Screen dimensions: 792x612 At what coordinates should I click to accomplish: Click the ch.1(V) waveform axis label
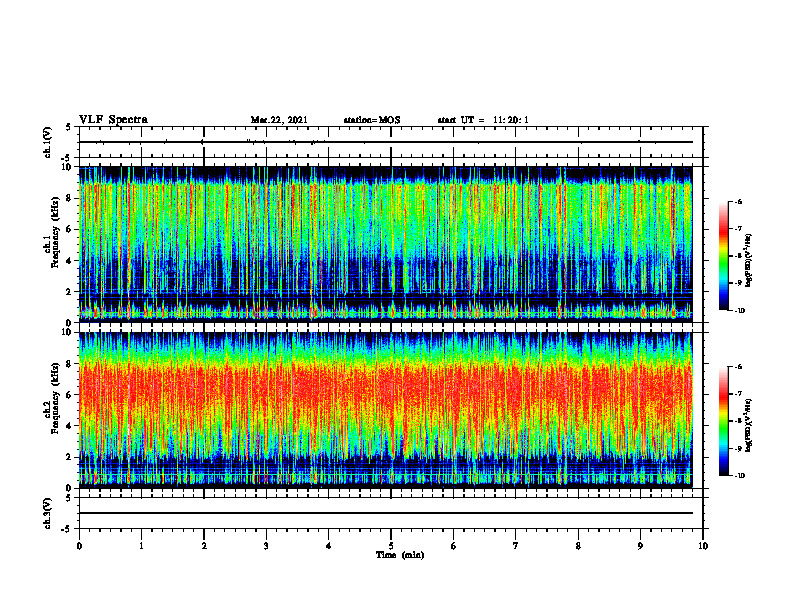48,142
